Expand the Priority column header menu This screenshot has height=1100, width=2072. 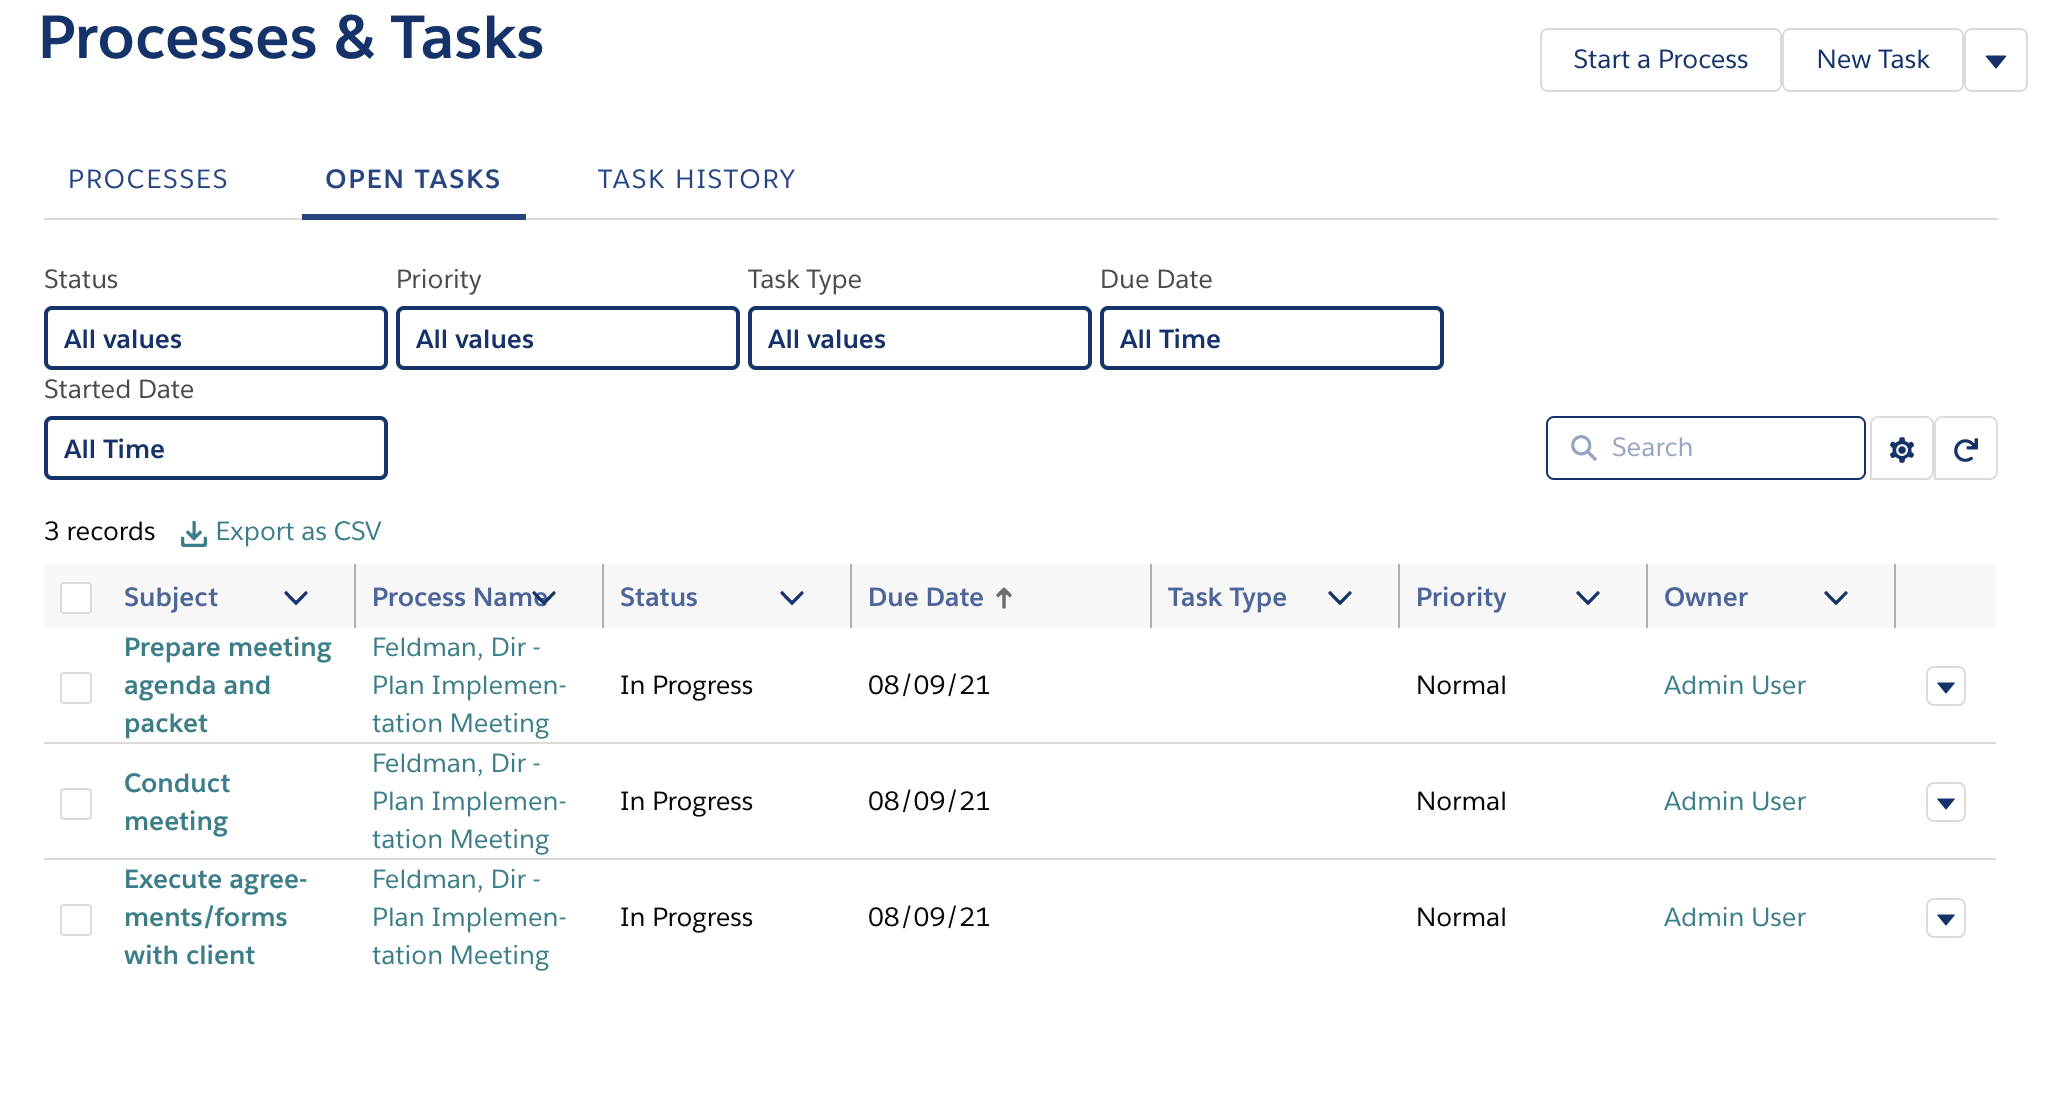click(x=1588, y=597)
